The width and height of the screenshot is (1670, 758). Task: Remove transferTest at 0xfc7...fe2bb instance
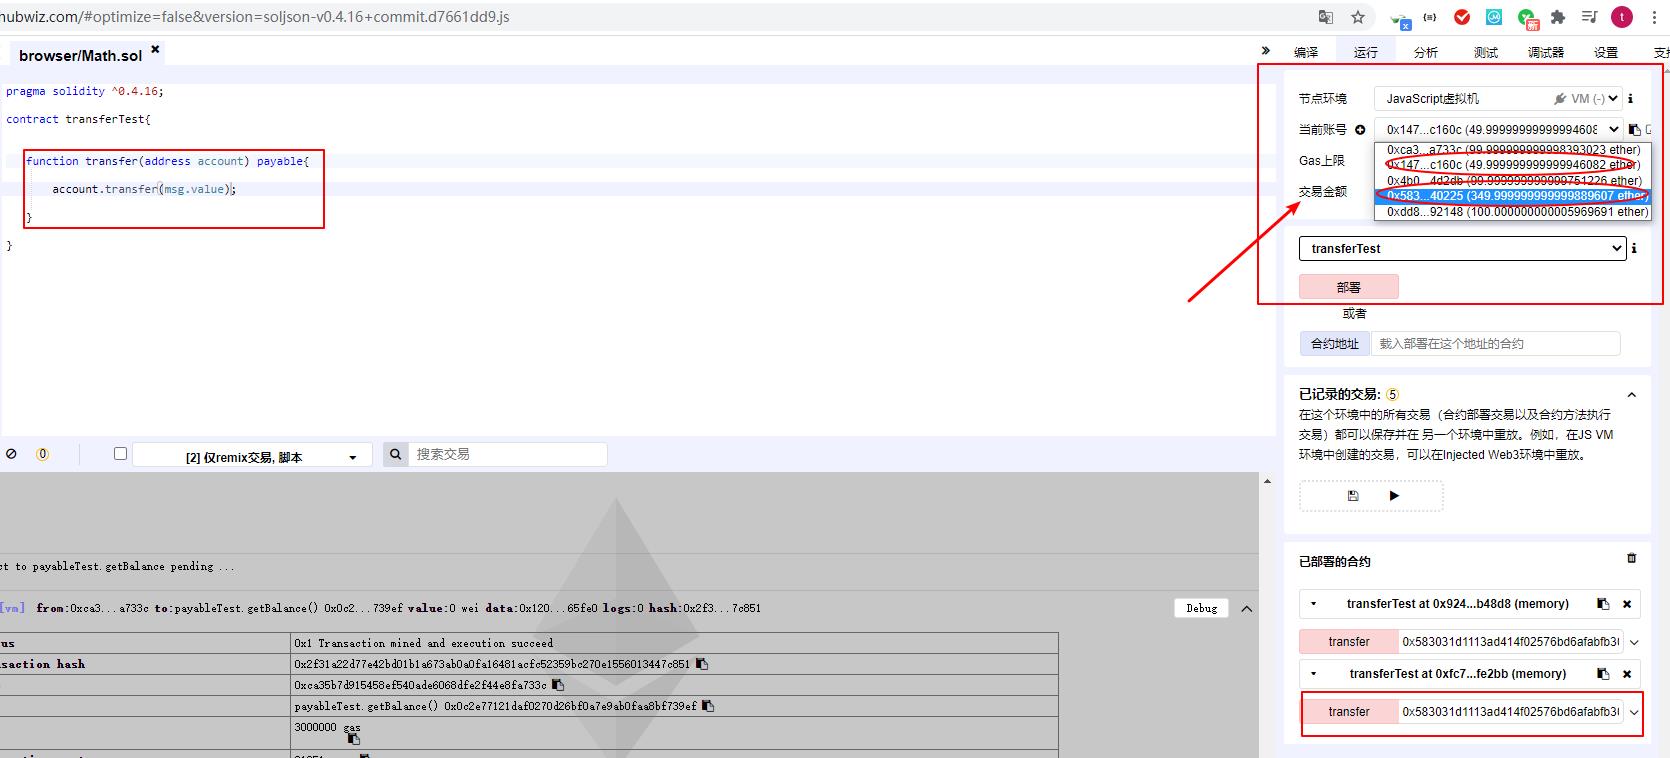[1627, 674]
